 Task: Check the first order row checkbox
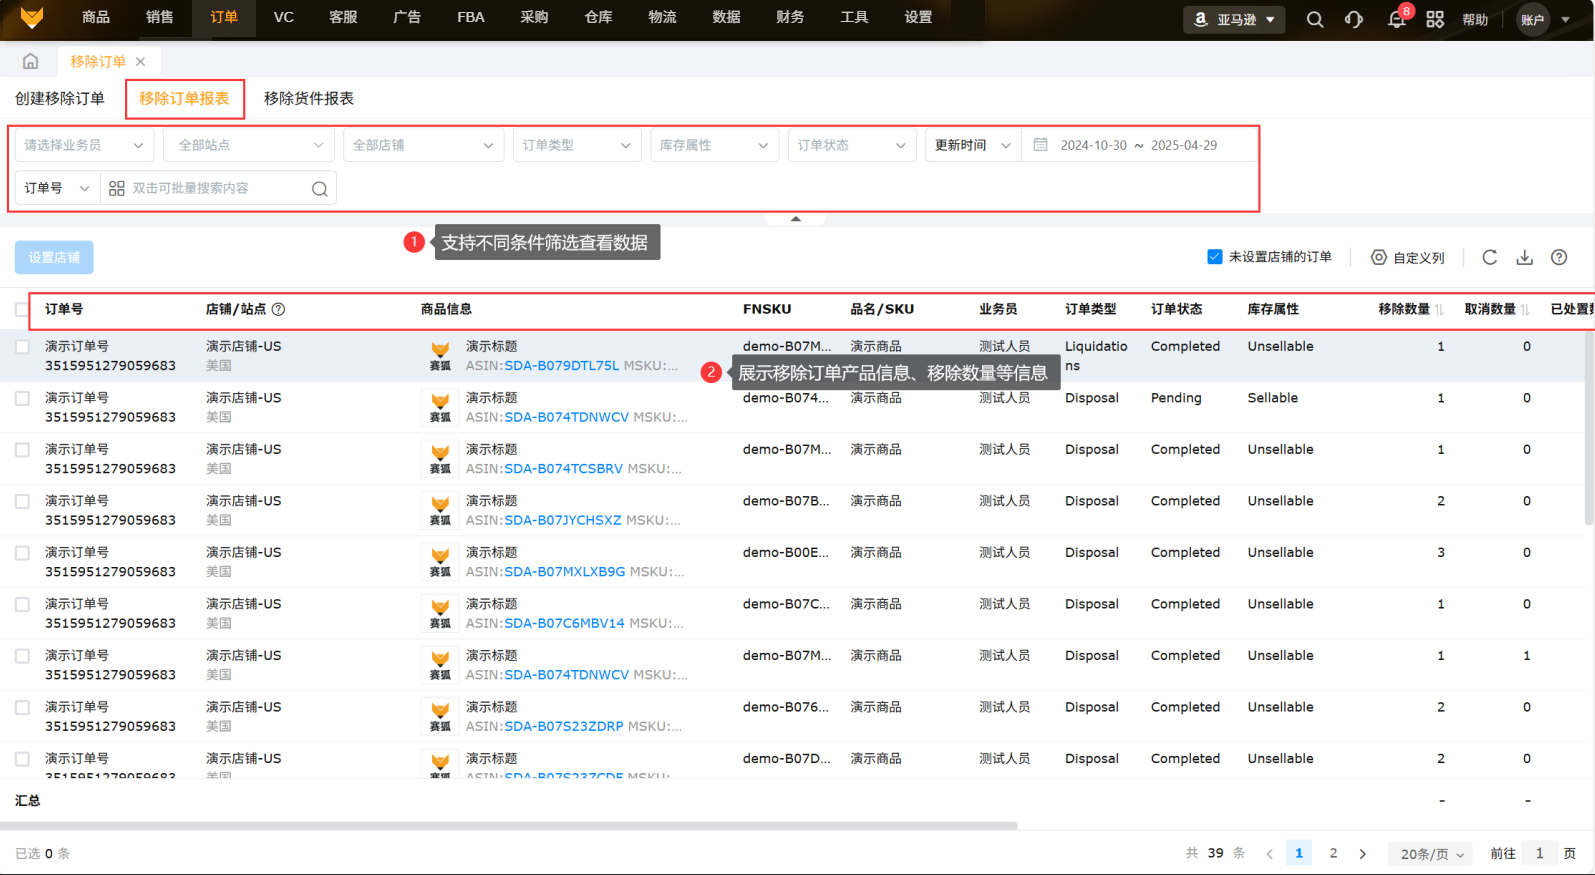pyautogui.click(x=22, y=347)
